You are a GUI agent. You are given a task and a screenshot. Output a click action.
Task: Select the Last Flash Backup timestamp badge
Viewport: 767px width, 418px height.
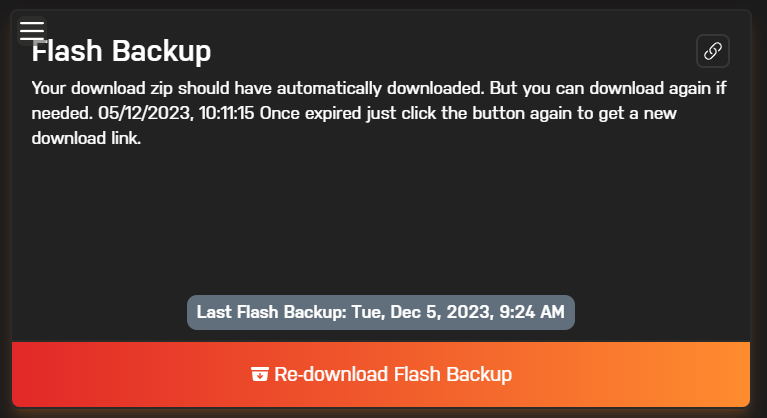tap(381, 312)
